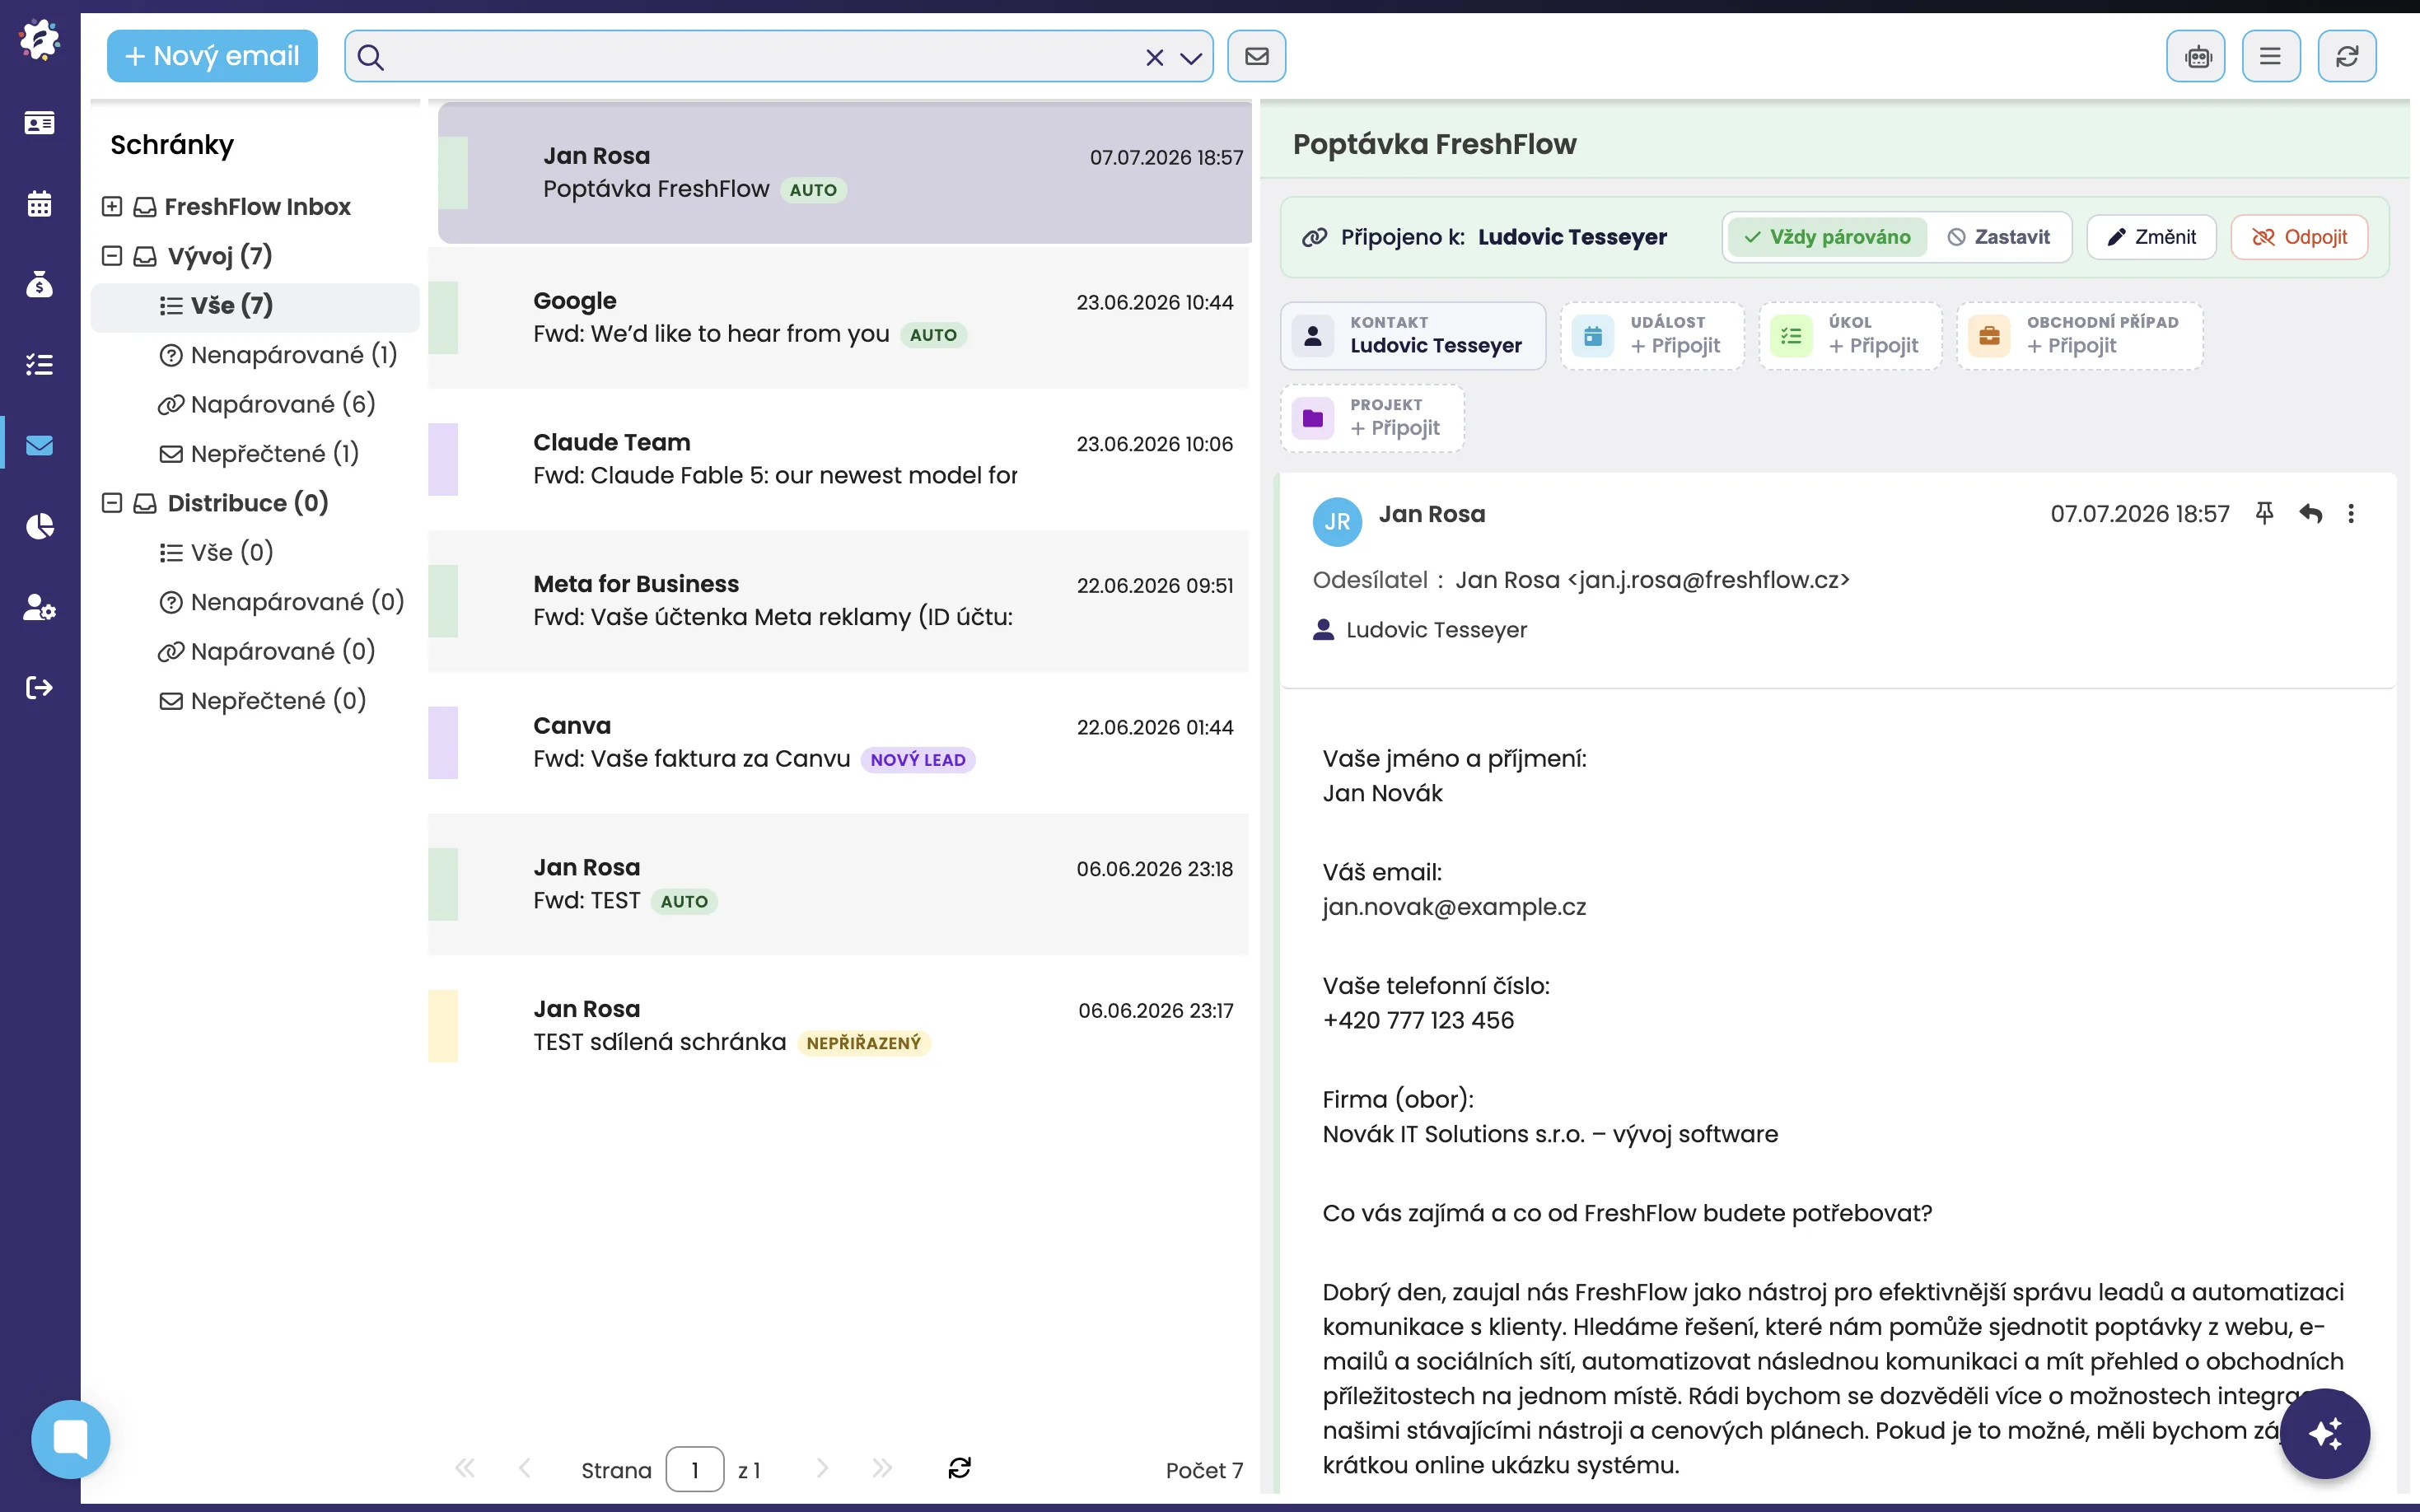
Task: Open the email envelope icon in sidebar
Action: pos(39,445)
